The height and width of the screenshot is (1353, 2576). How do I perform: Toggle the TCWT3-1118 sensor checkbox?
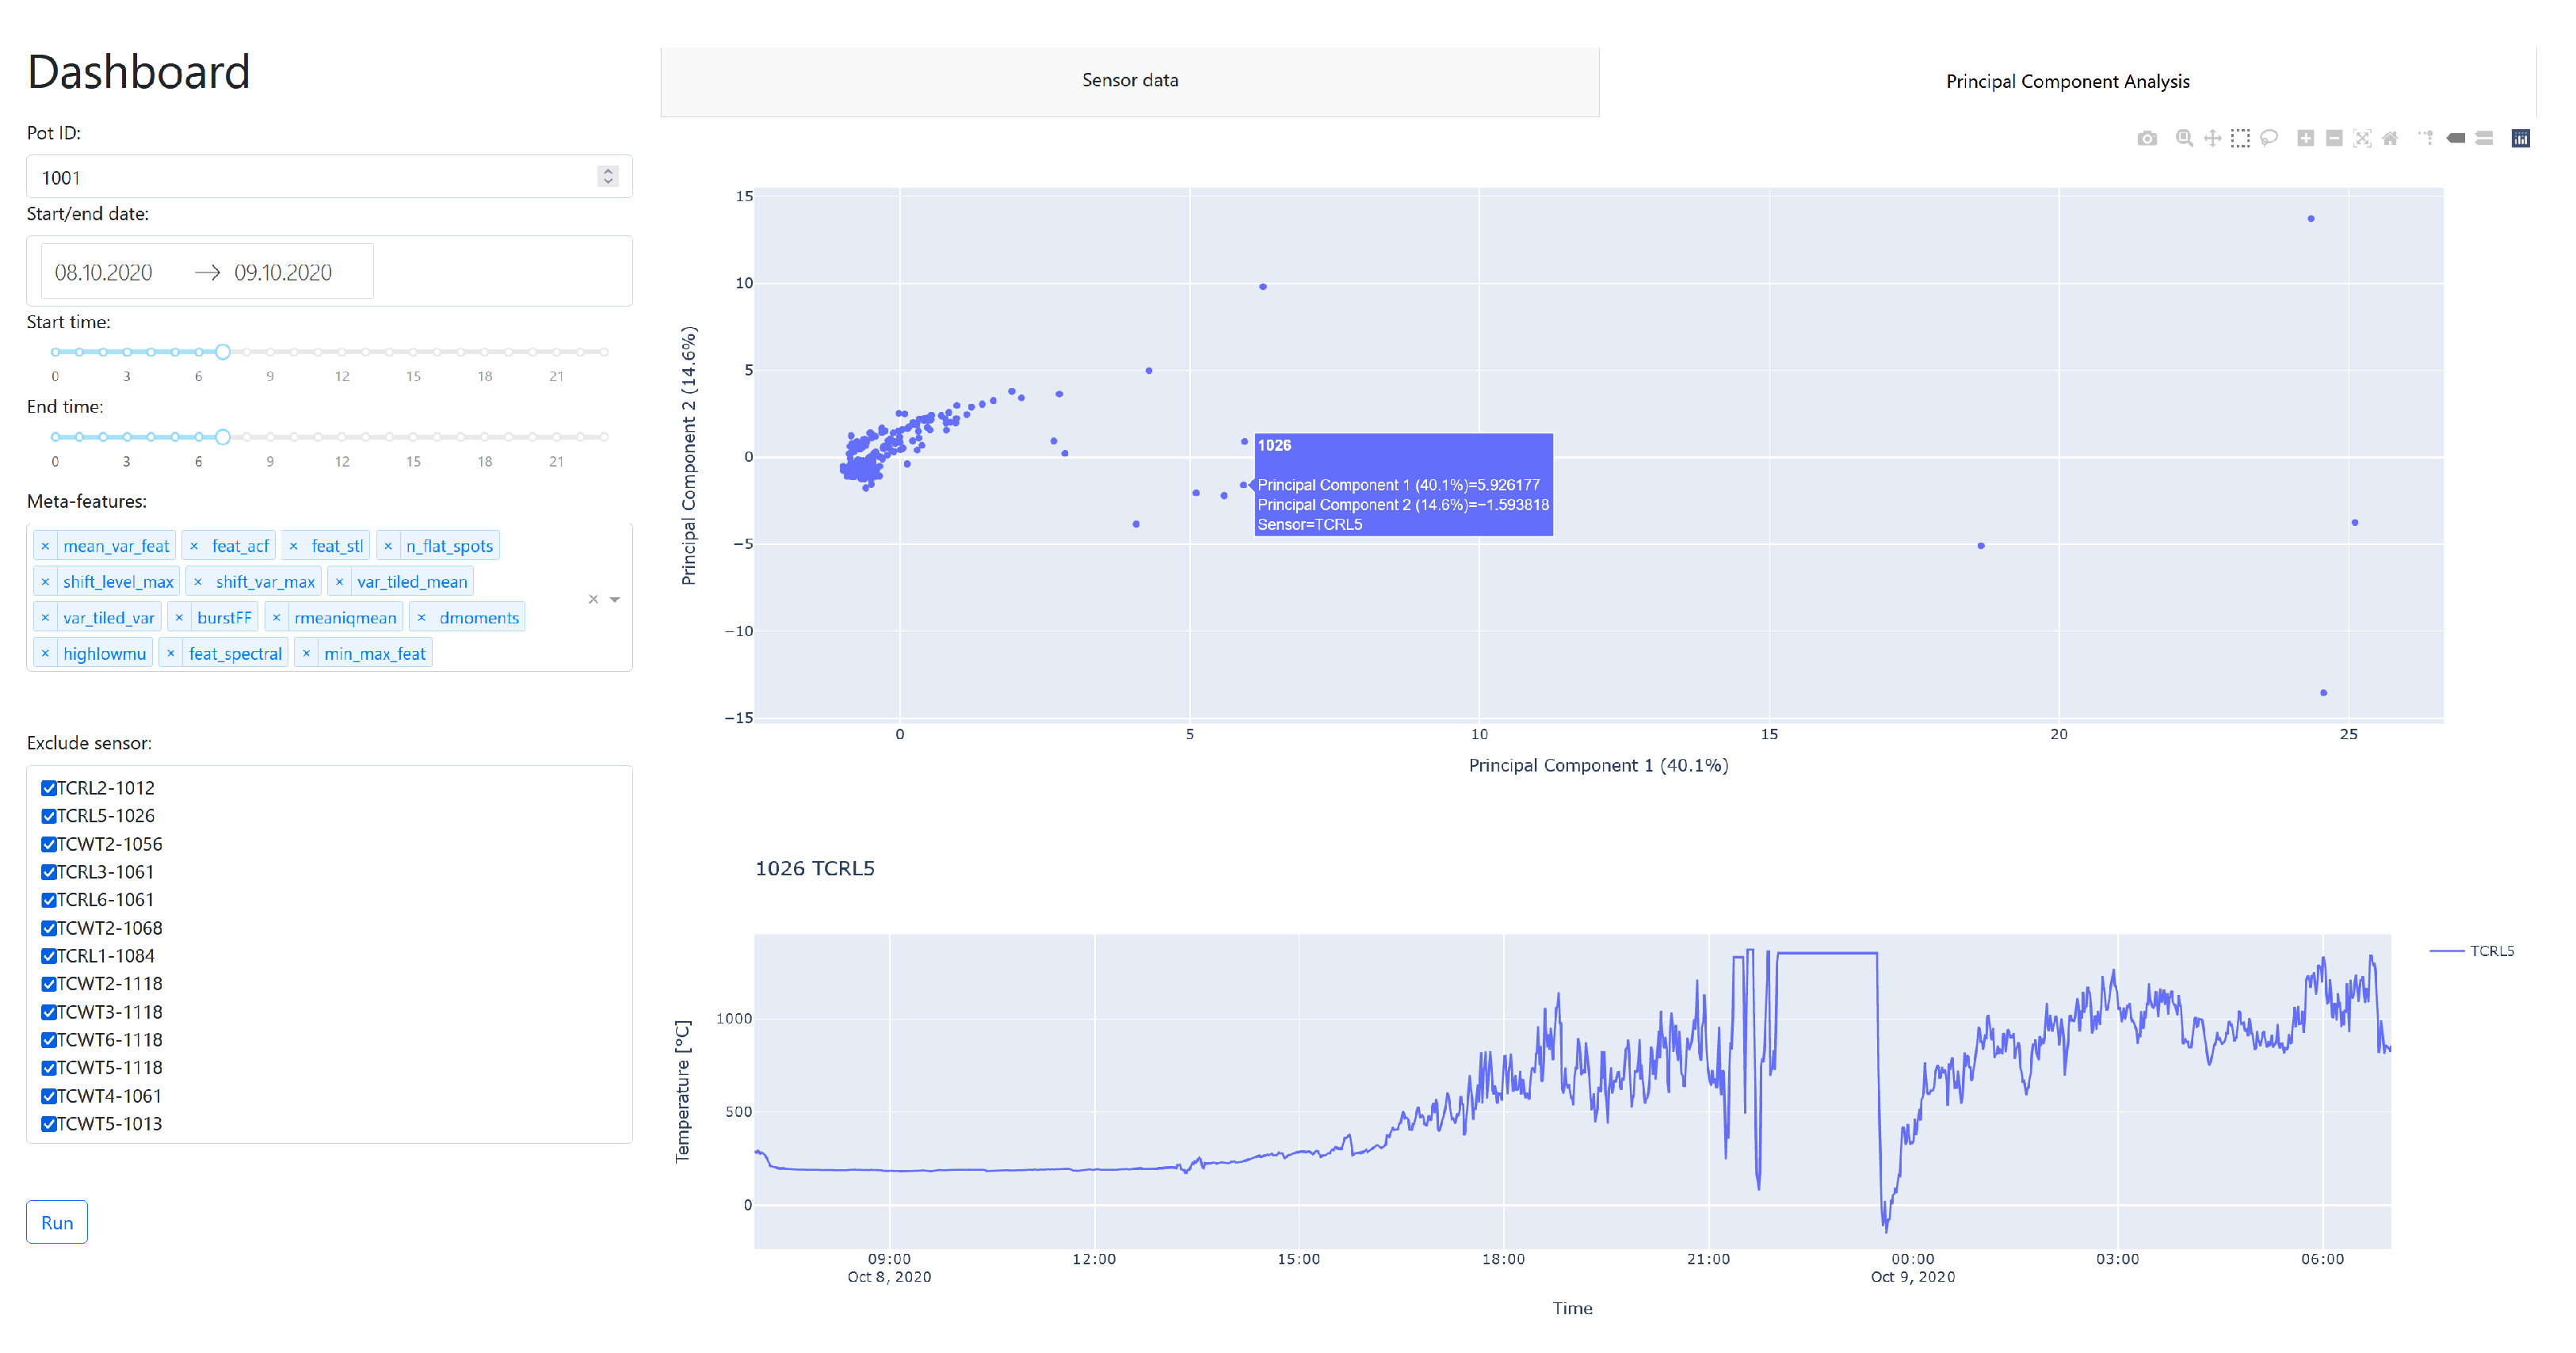click(48, 1012)
